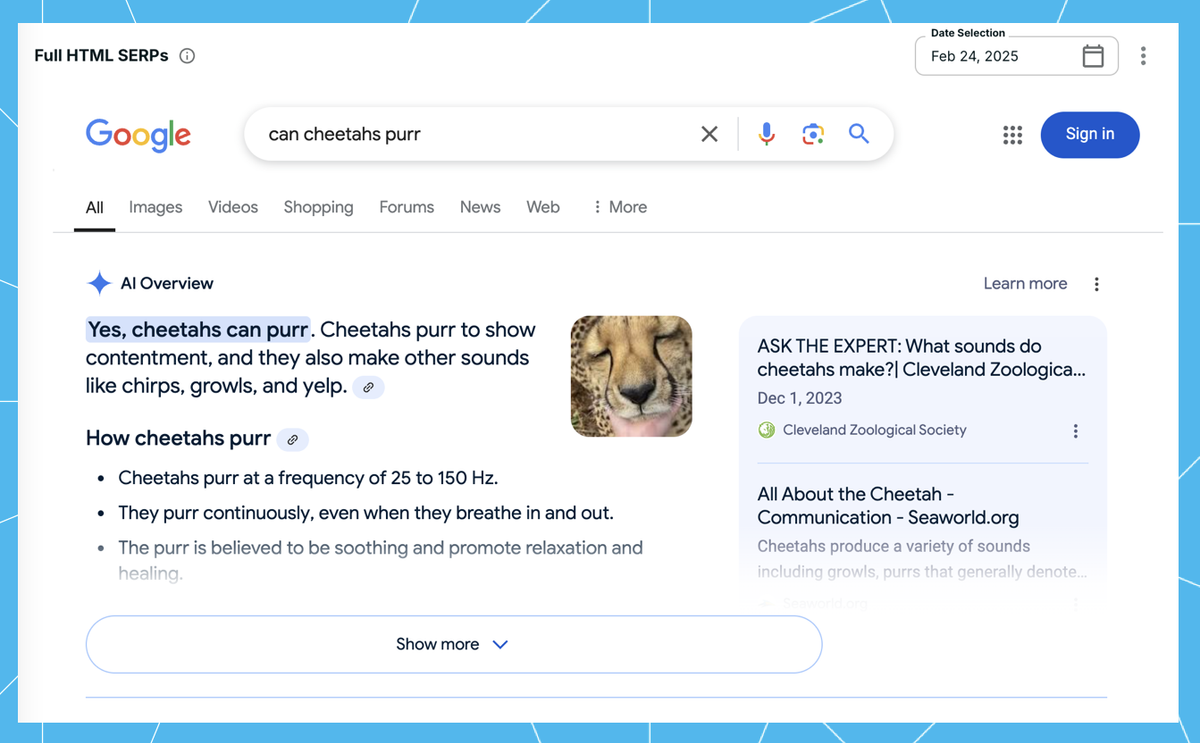Click the info icon beside Full HTML SERPs

click(187, 56)
